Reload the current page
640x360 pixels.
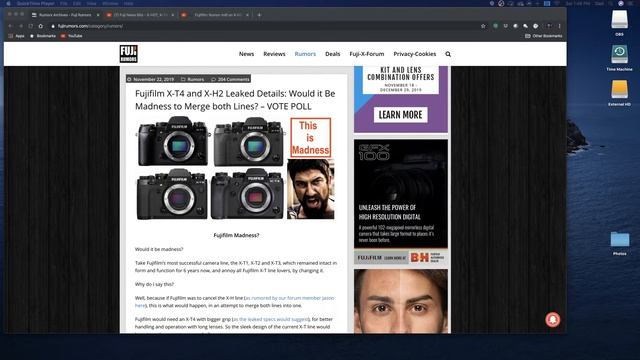[31, 26]
